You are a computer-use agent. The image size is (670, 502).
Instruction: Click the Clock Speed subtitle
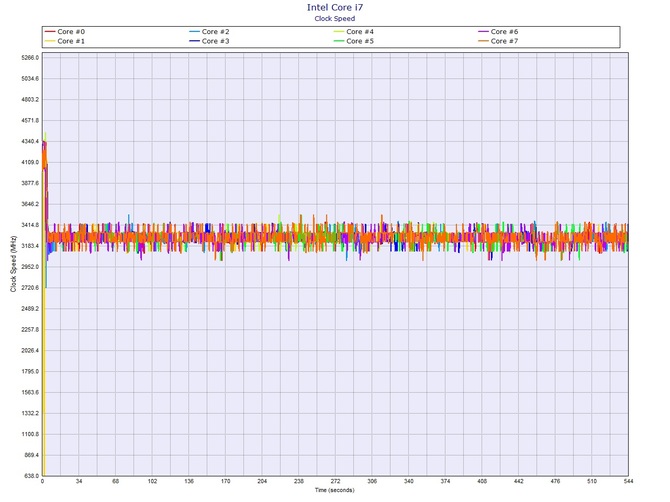pyautogui.click(x=335, y=18)
